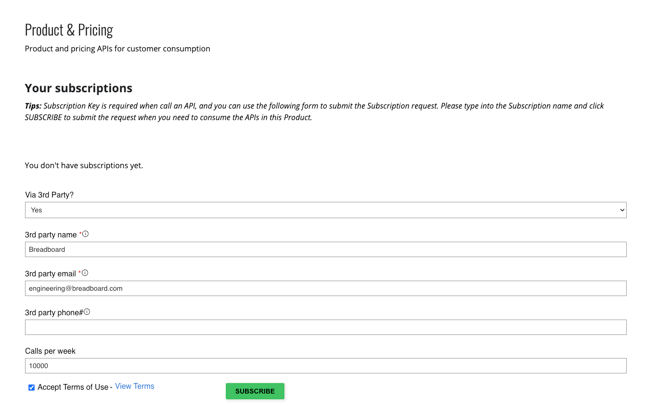
Task: Open the View Terms link
Action: click(134, 387)
